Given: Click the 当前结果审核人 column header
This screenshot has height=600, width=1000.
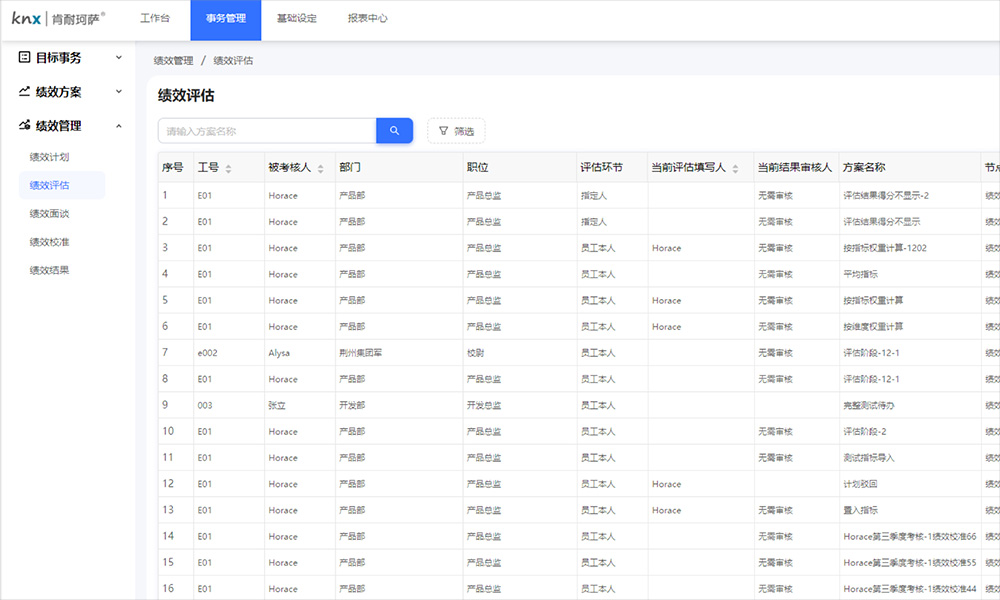Looking at the screenshot, I should click(795, 167).
